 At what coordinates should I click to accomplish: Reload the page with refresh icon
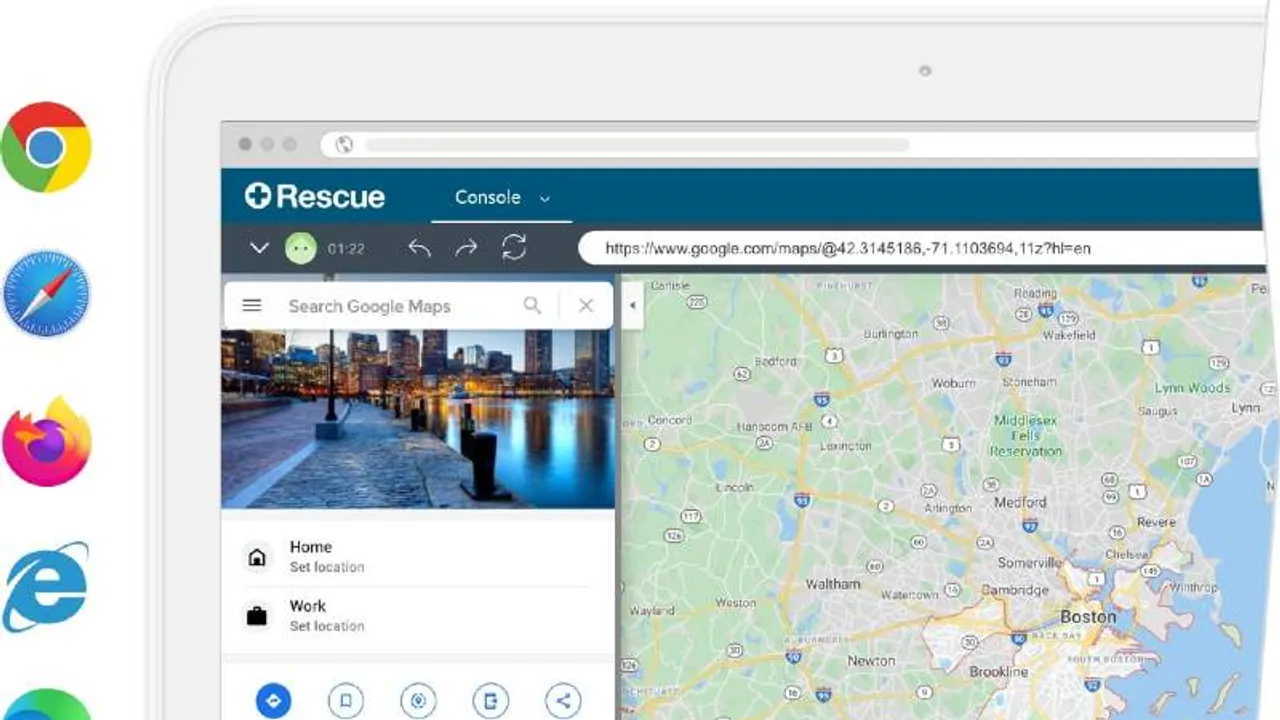[514, 248]
